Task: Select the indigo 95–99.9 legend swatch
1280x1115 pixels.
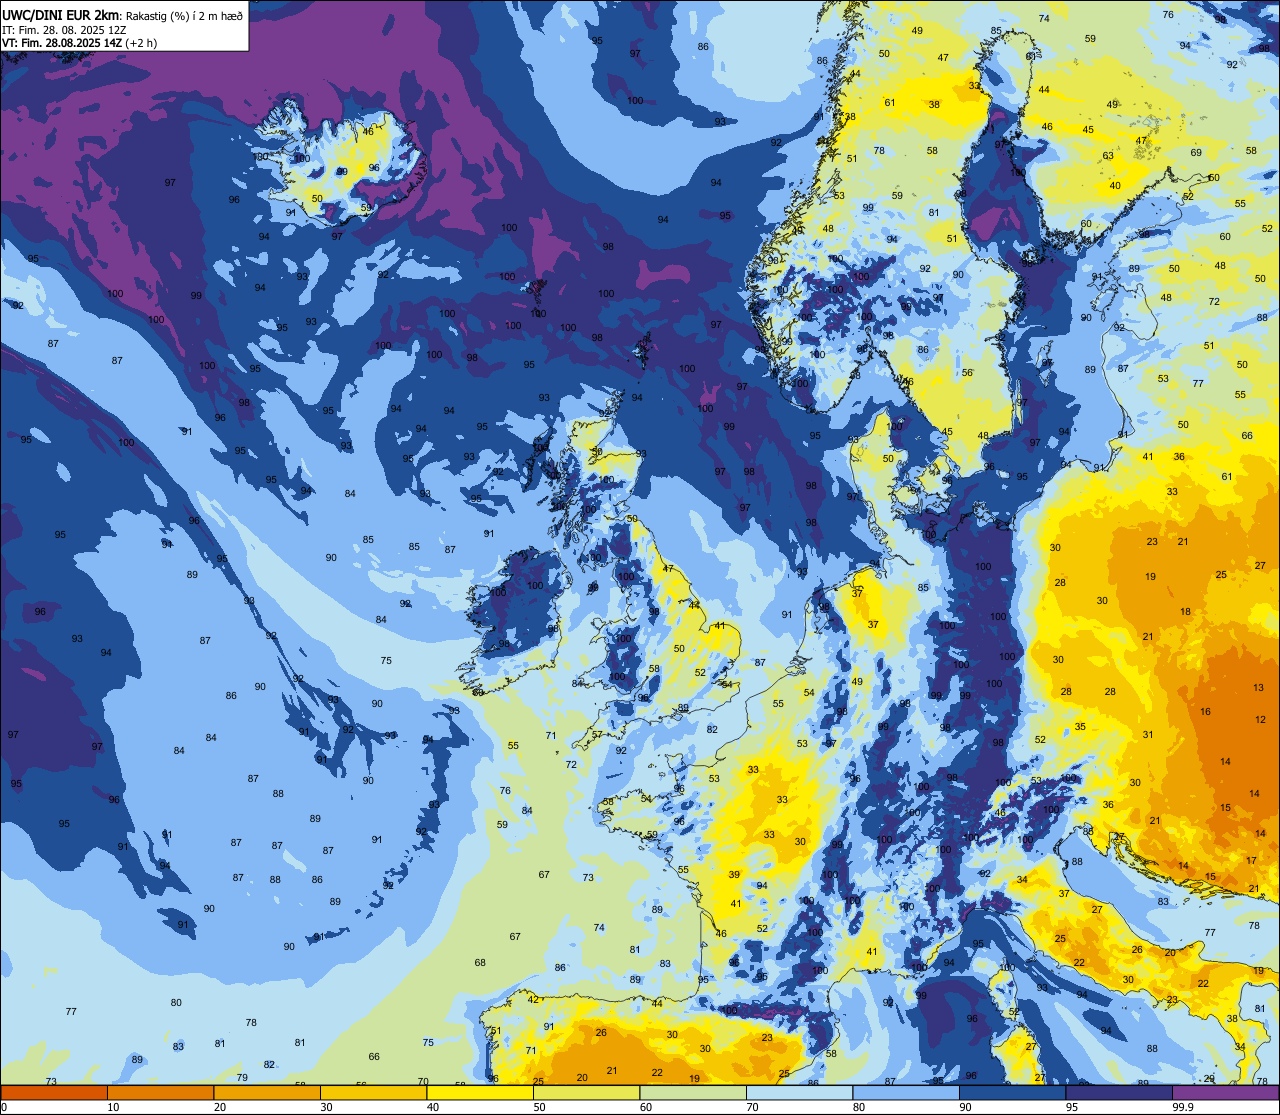Action: pyautogui.click(x=1119, y=1092)
